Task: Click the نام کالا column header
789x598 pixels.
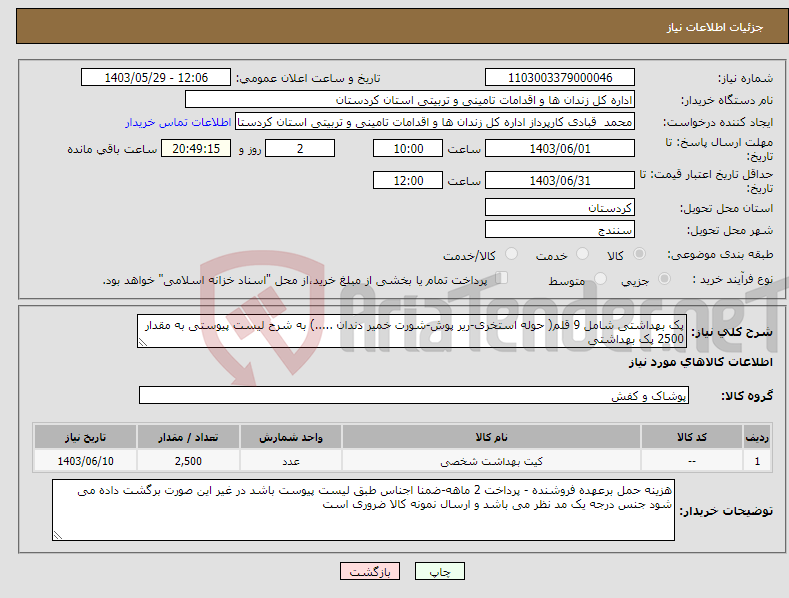Action: click(x=491, y=437)
